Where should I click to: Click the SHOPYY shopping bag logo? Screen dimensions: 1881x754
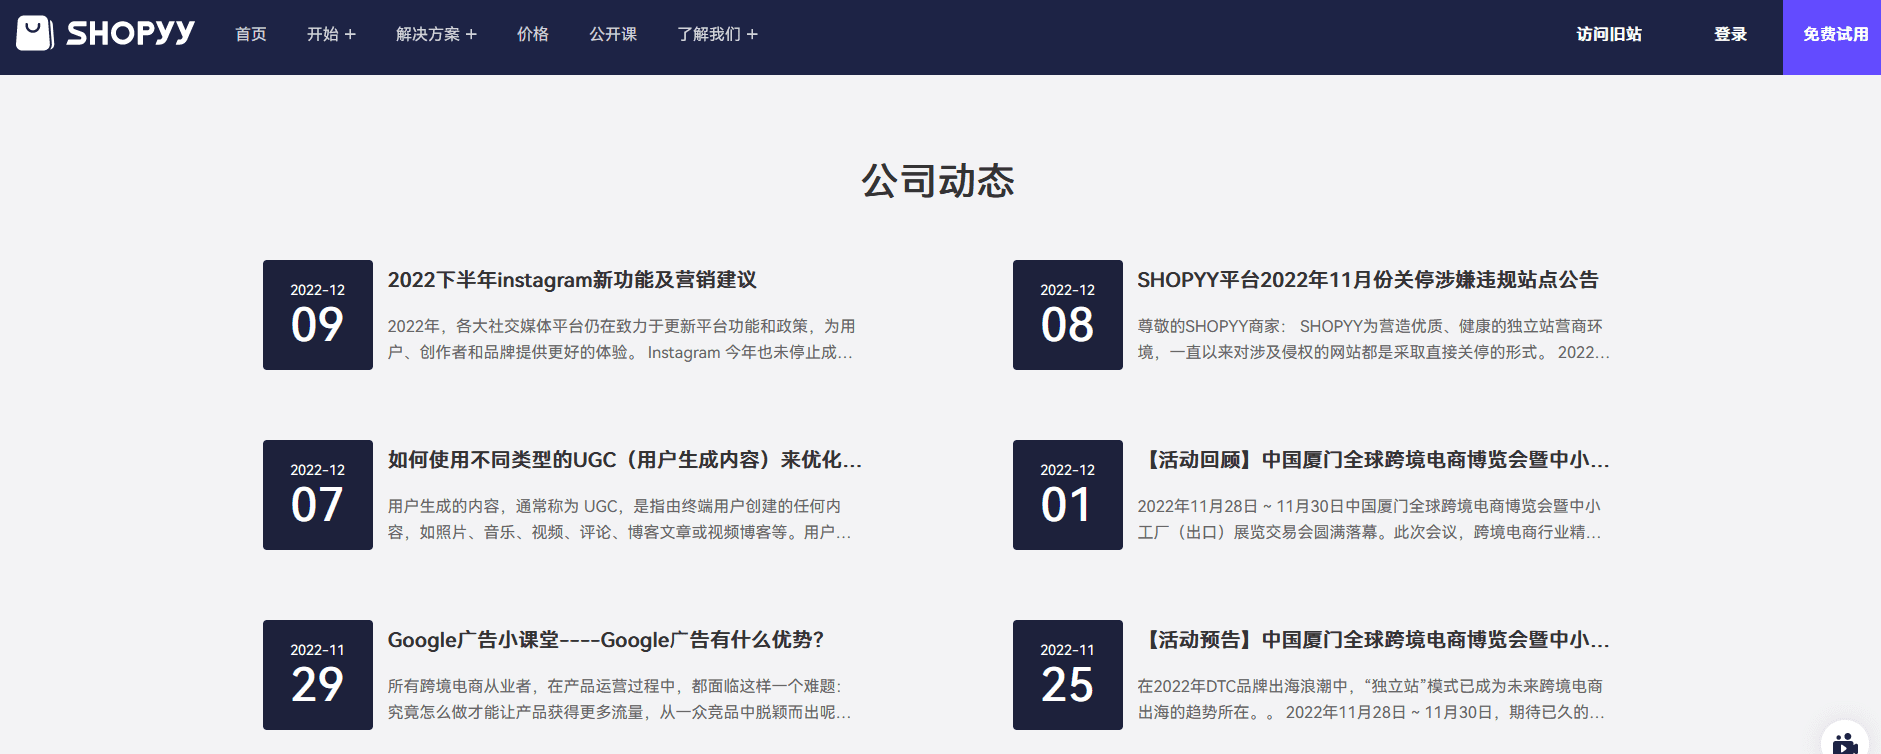(x=105, y=33)
